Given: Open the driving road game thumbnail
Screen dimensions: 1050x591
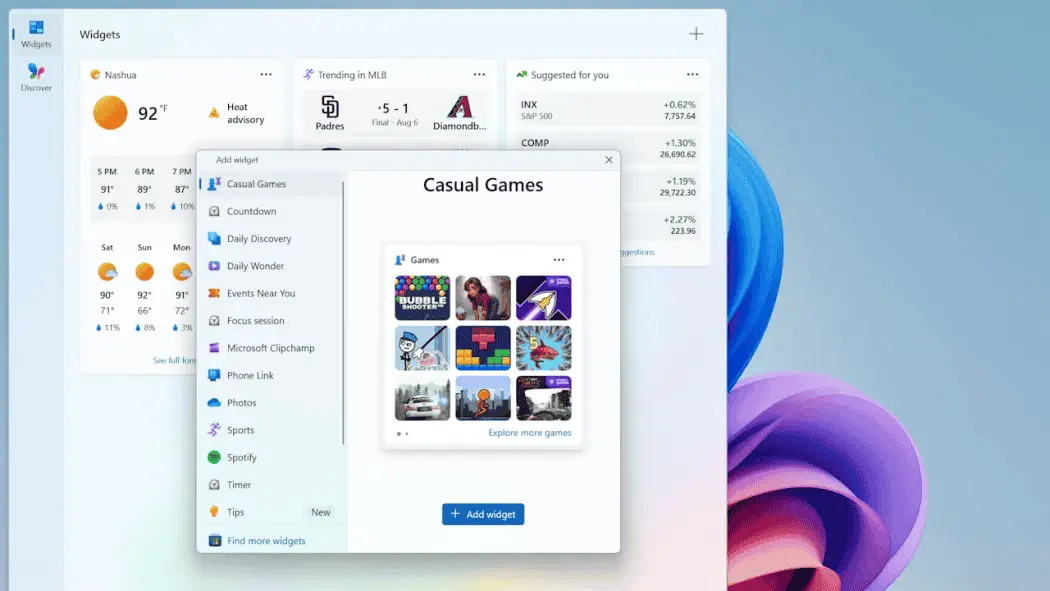Looking at the screenshot, I should (544, 398).
